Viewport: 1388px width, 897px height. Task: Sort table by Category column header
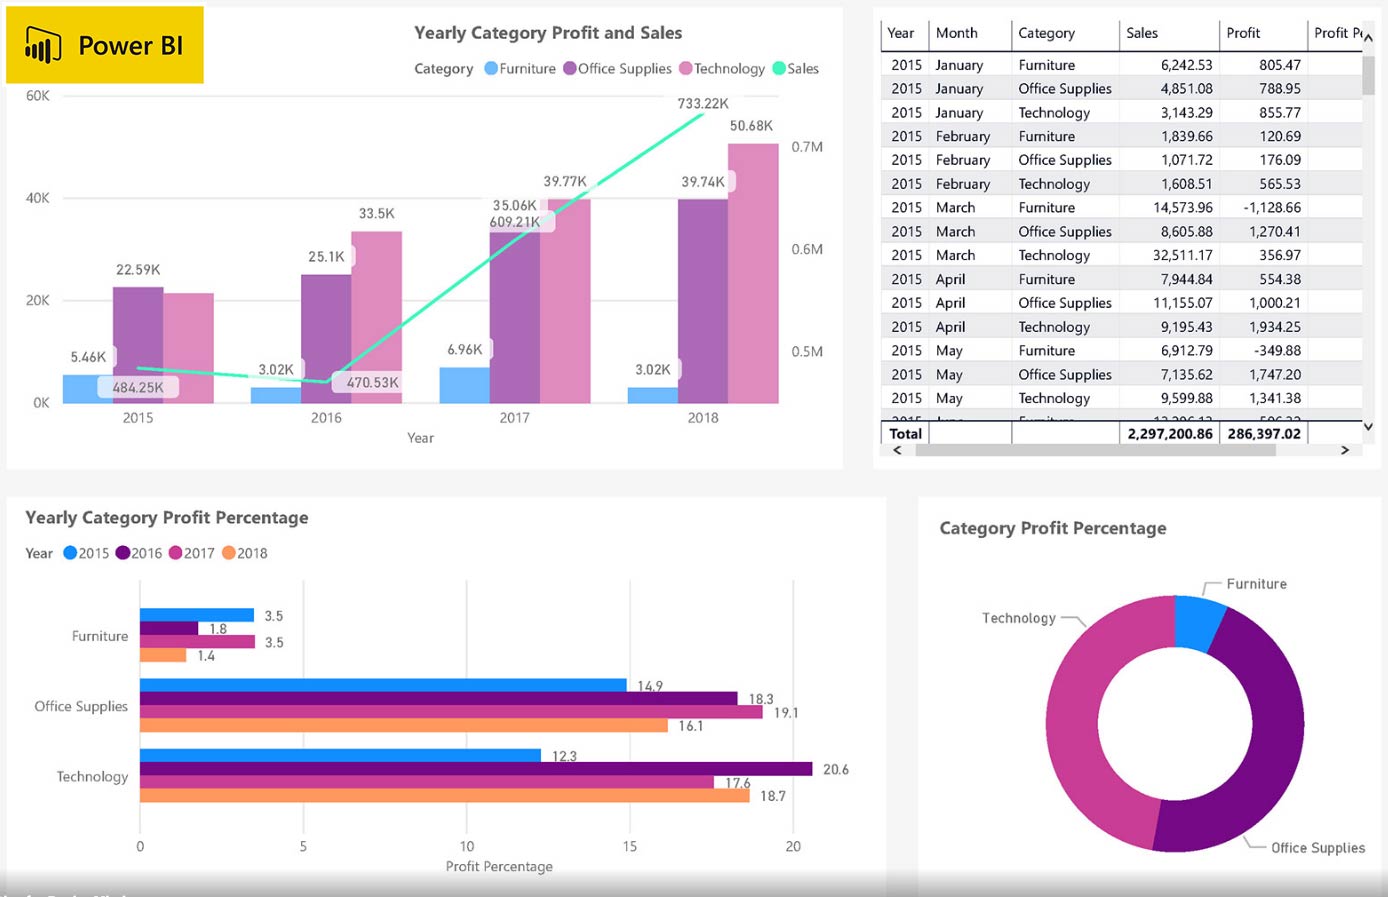click(1047, 33)
